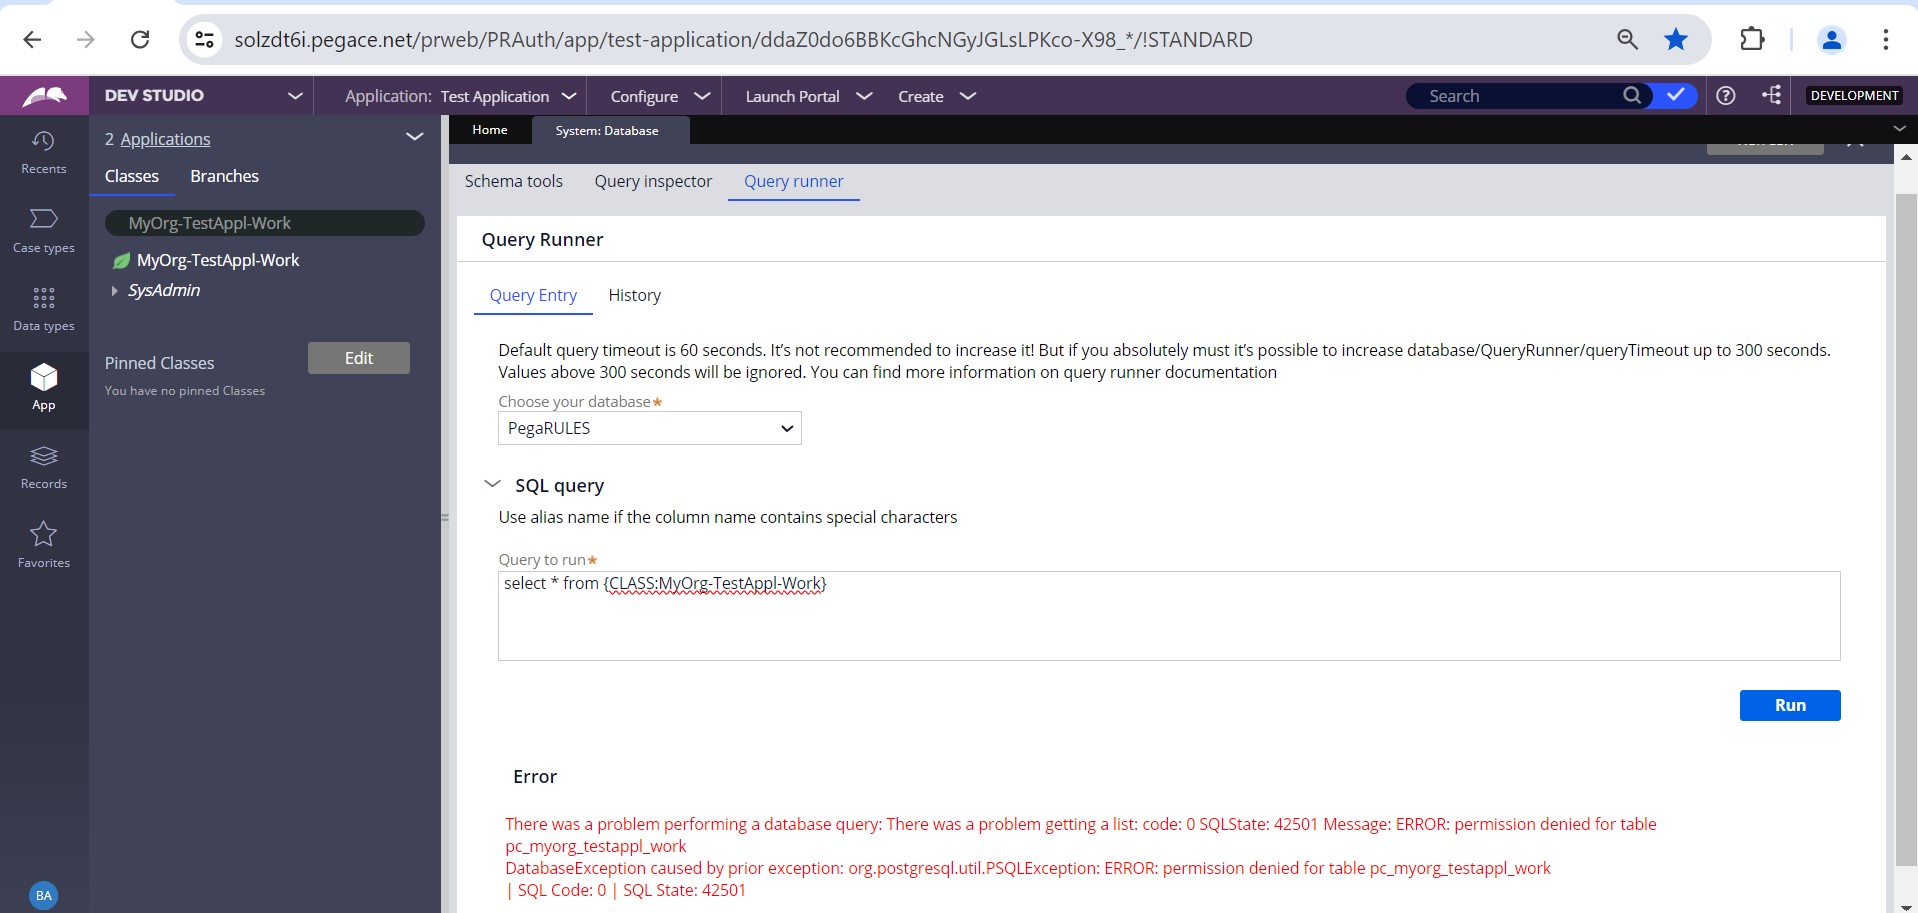The height and width of the screenshot is (913, 1918).
Task: Click the search magnifier icon in the header
Action: click(x=1631, y=95)
